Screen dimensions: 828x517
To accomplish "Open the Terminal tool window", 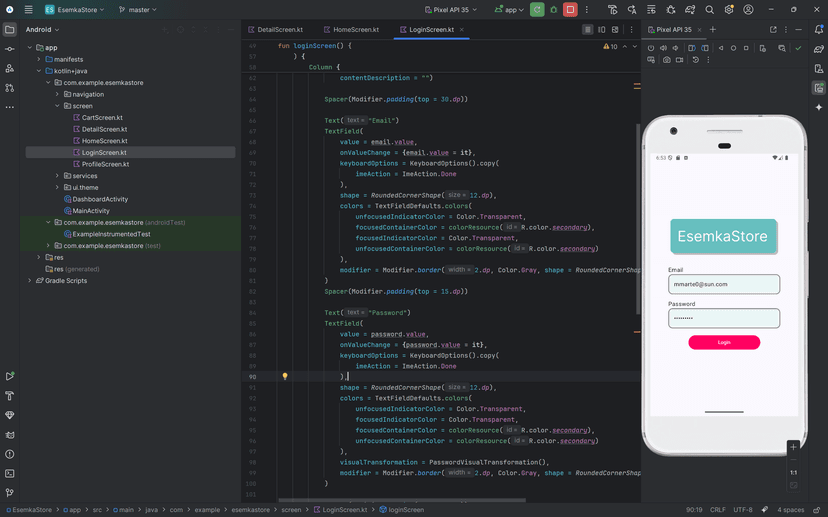I will point(10,473).
